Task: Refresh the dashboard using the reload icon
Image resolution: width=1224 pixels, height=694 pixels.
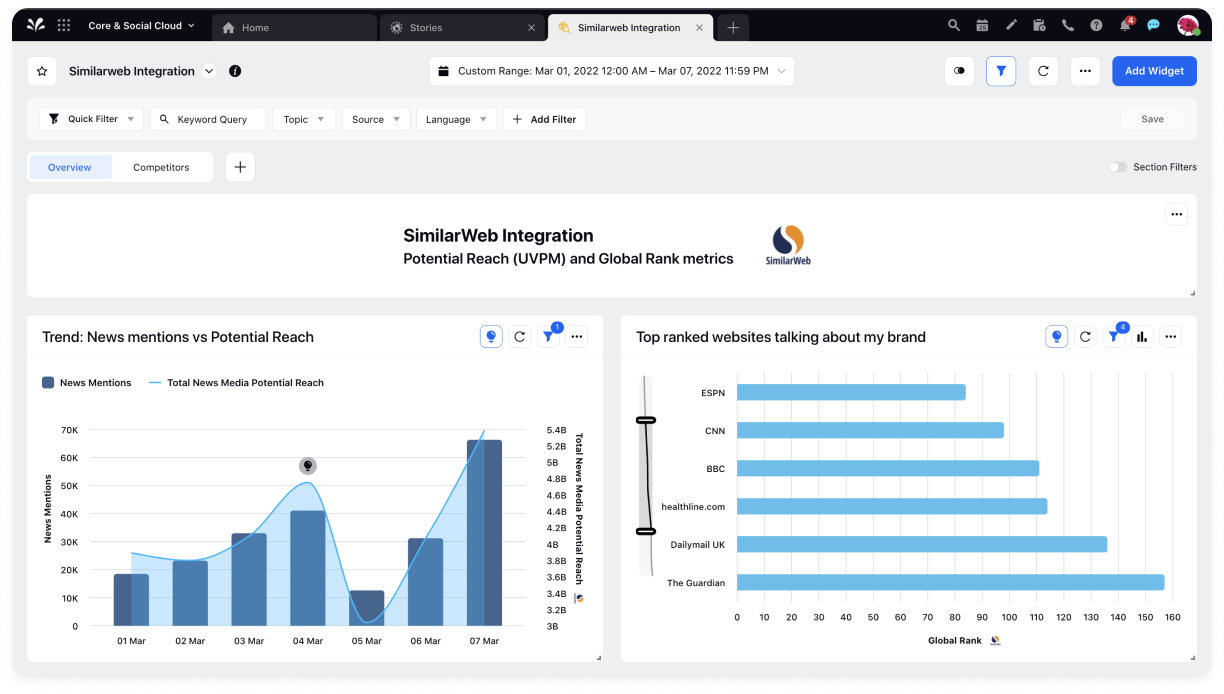Action: (1042, 71)
